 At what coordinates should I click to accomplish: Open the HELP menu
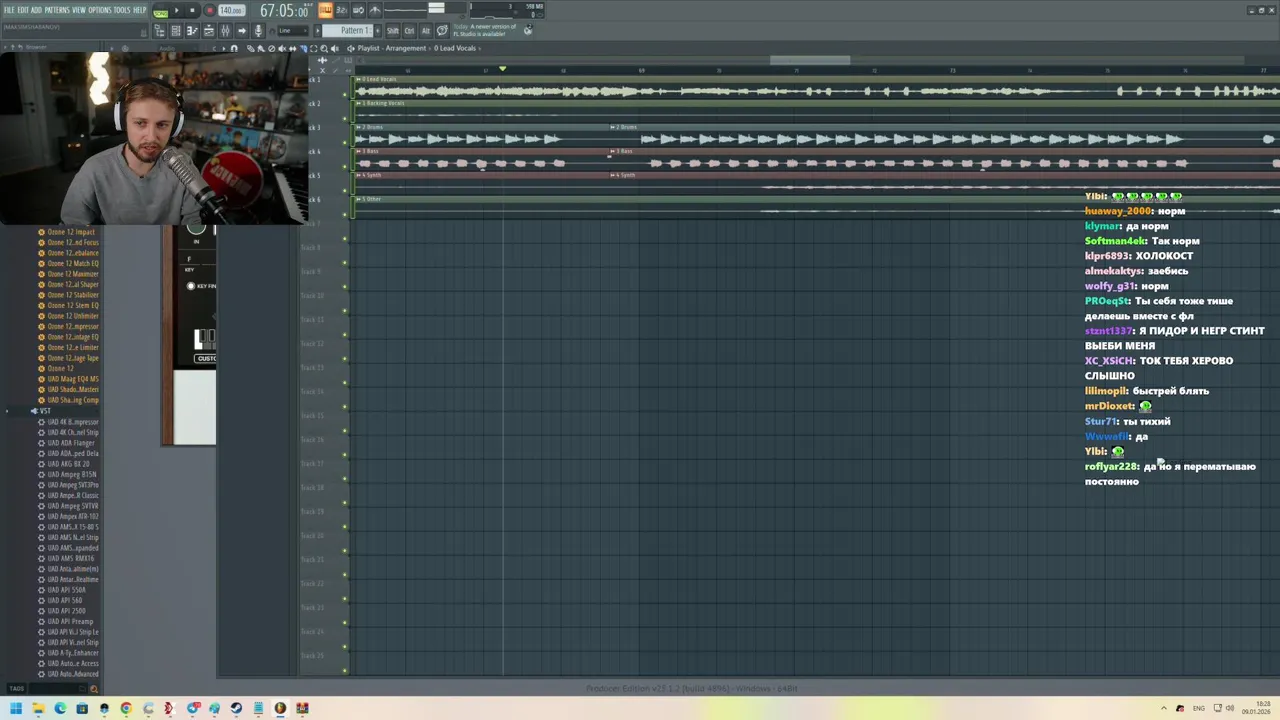pyautogui.click(x=139, y=10)
